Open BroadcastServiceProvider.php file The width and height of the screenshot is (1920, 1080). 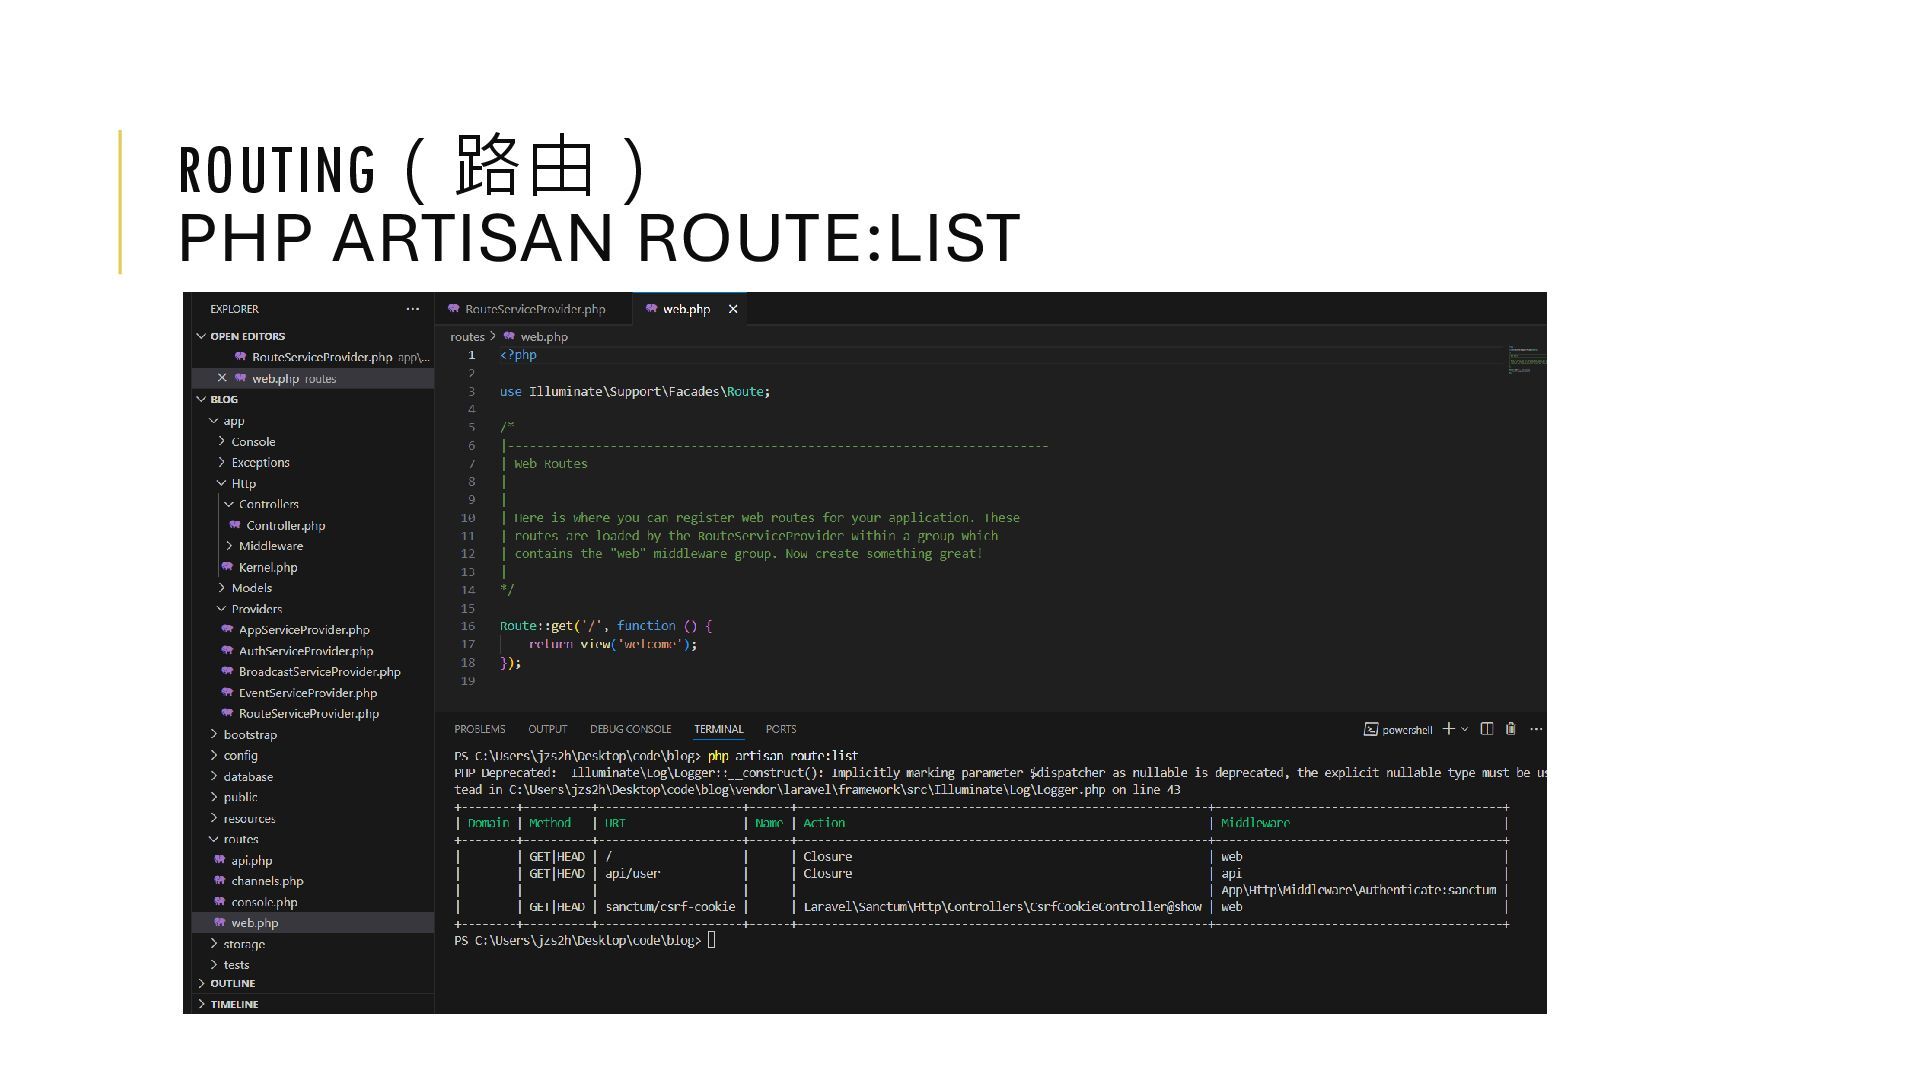point(319,672)
